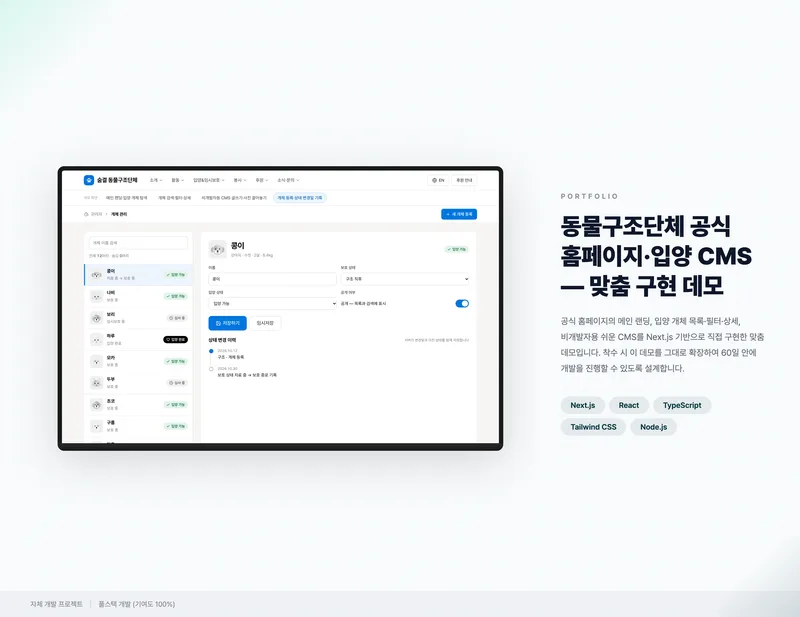Toggle the 공개 여부 visibility switch
800x617 pixels.
pos(462,304)
